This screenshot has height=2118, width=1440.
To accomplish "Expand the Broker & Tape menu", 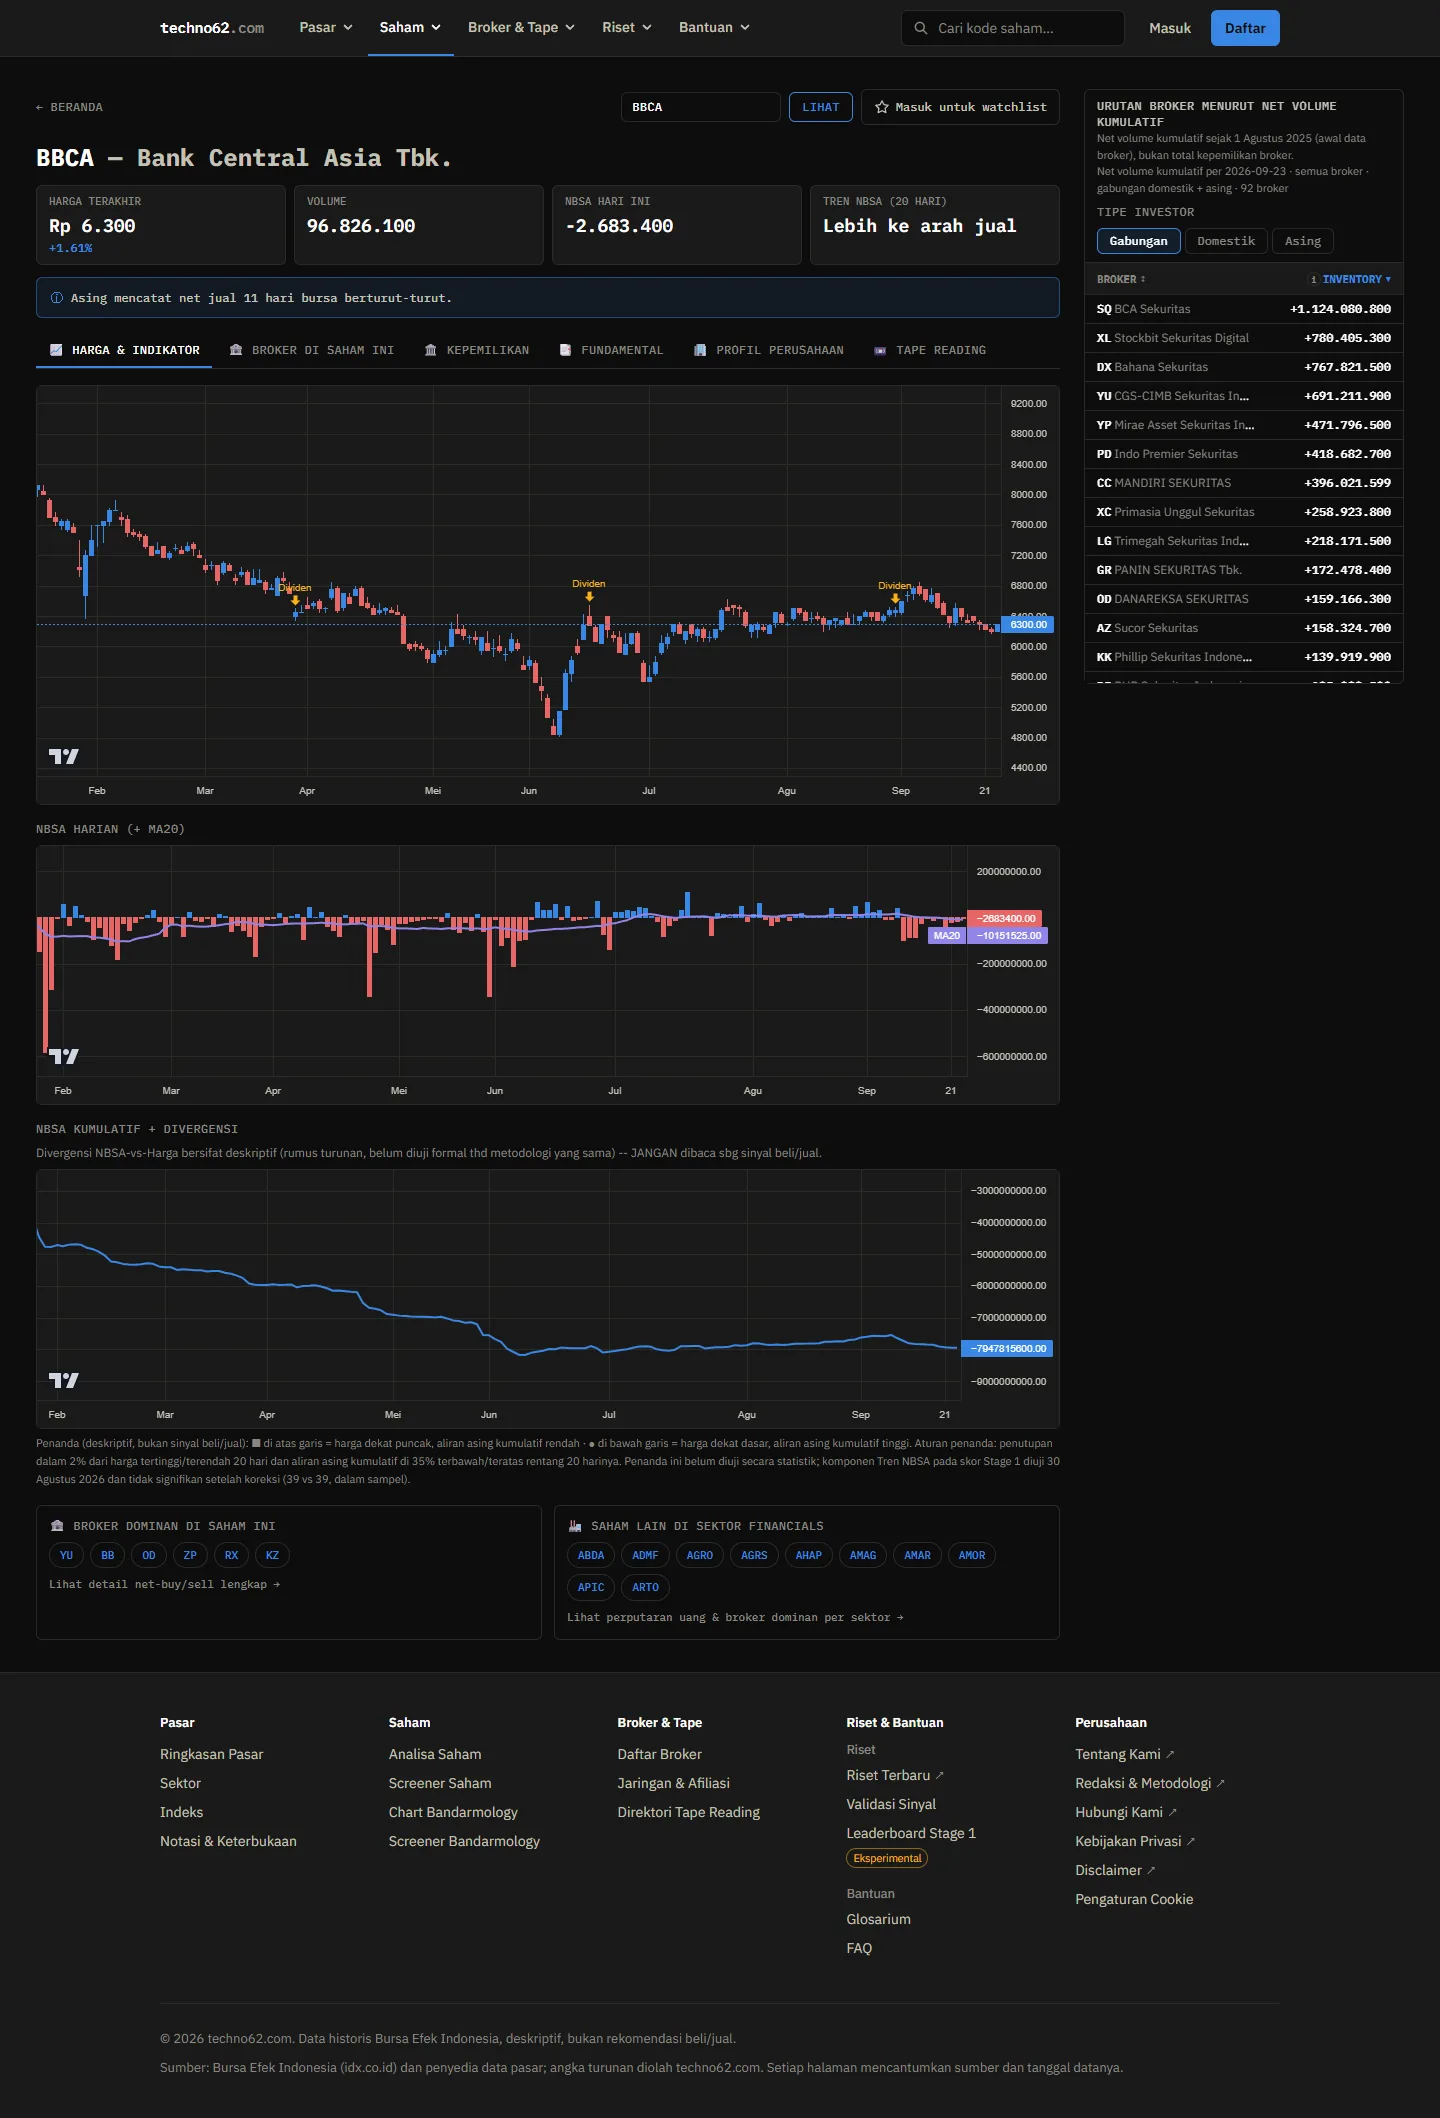I will (x=521, y=28).
